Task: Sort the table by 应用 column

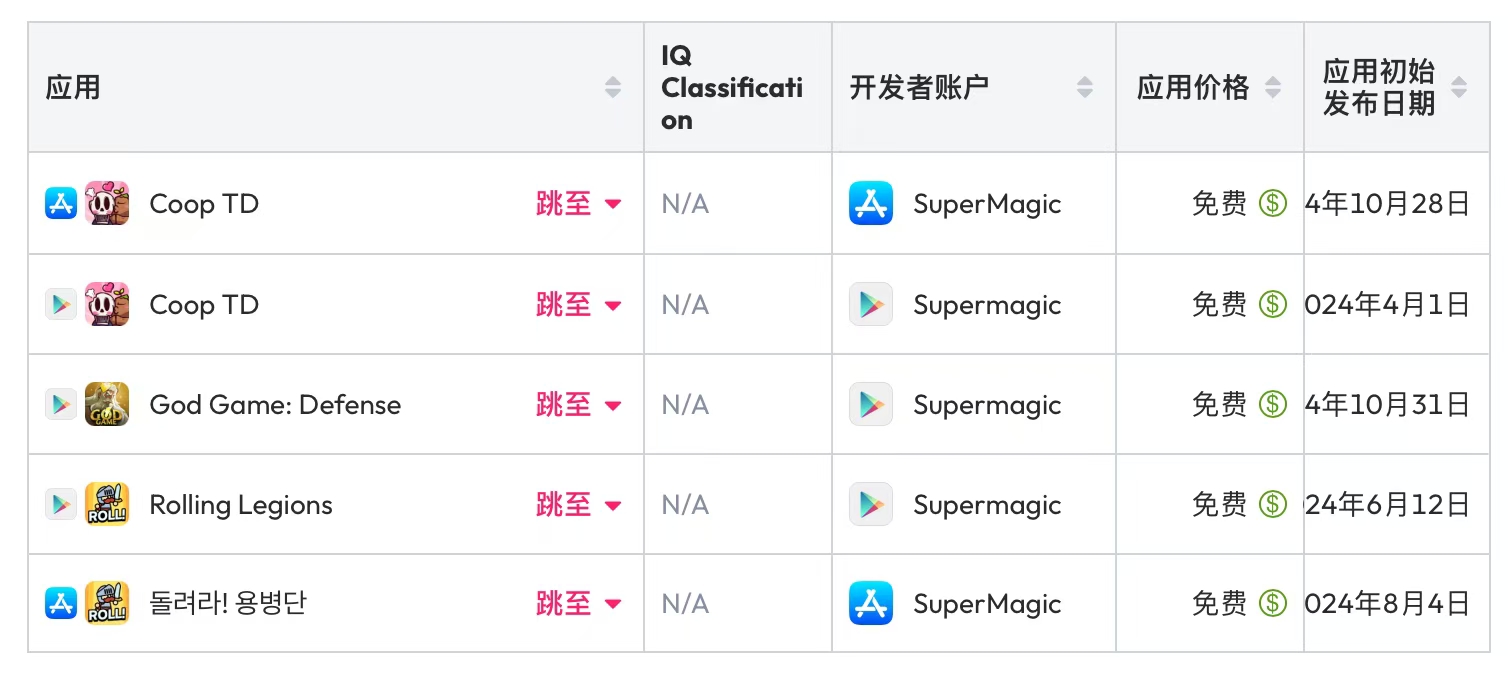Action: 613,88
